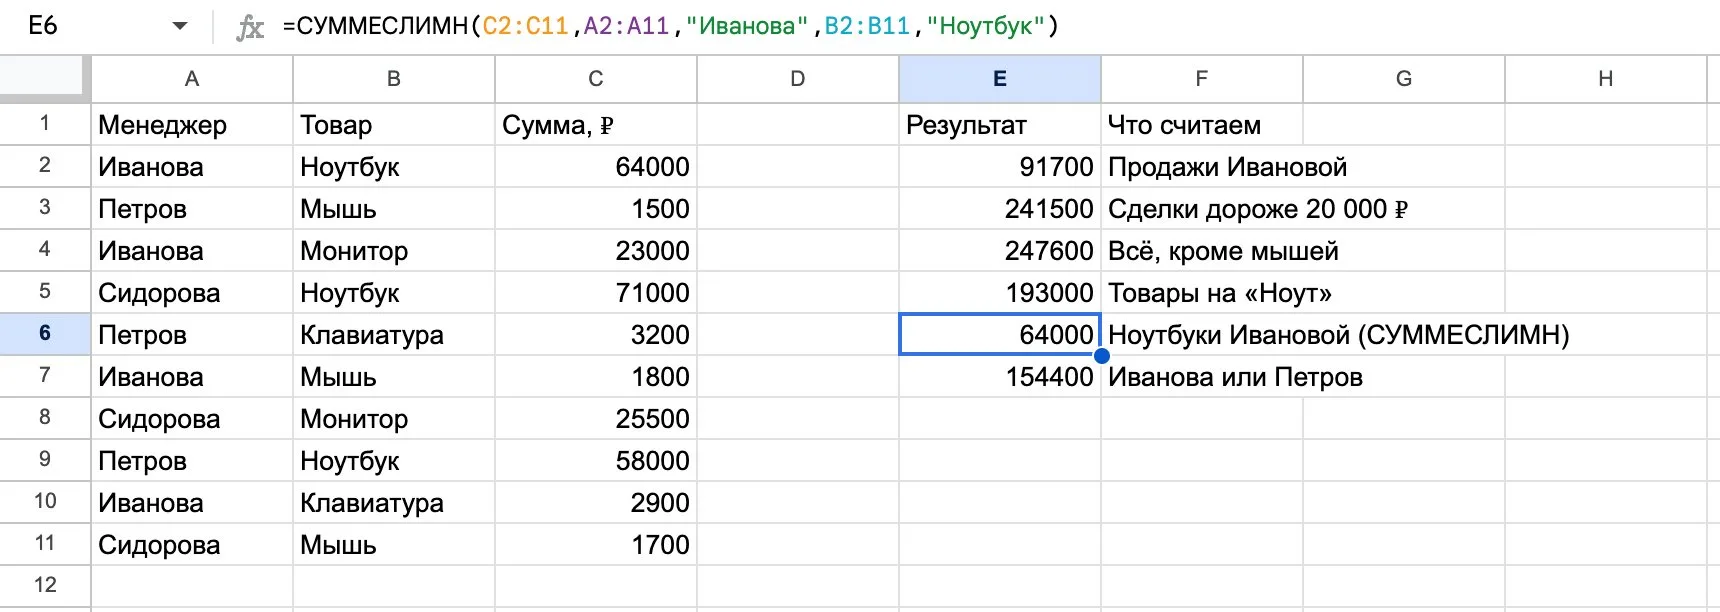
Task: Select column H header
Action: tap(1606, 79)
